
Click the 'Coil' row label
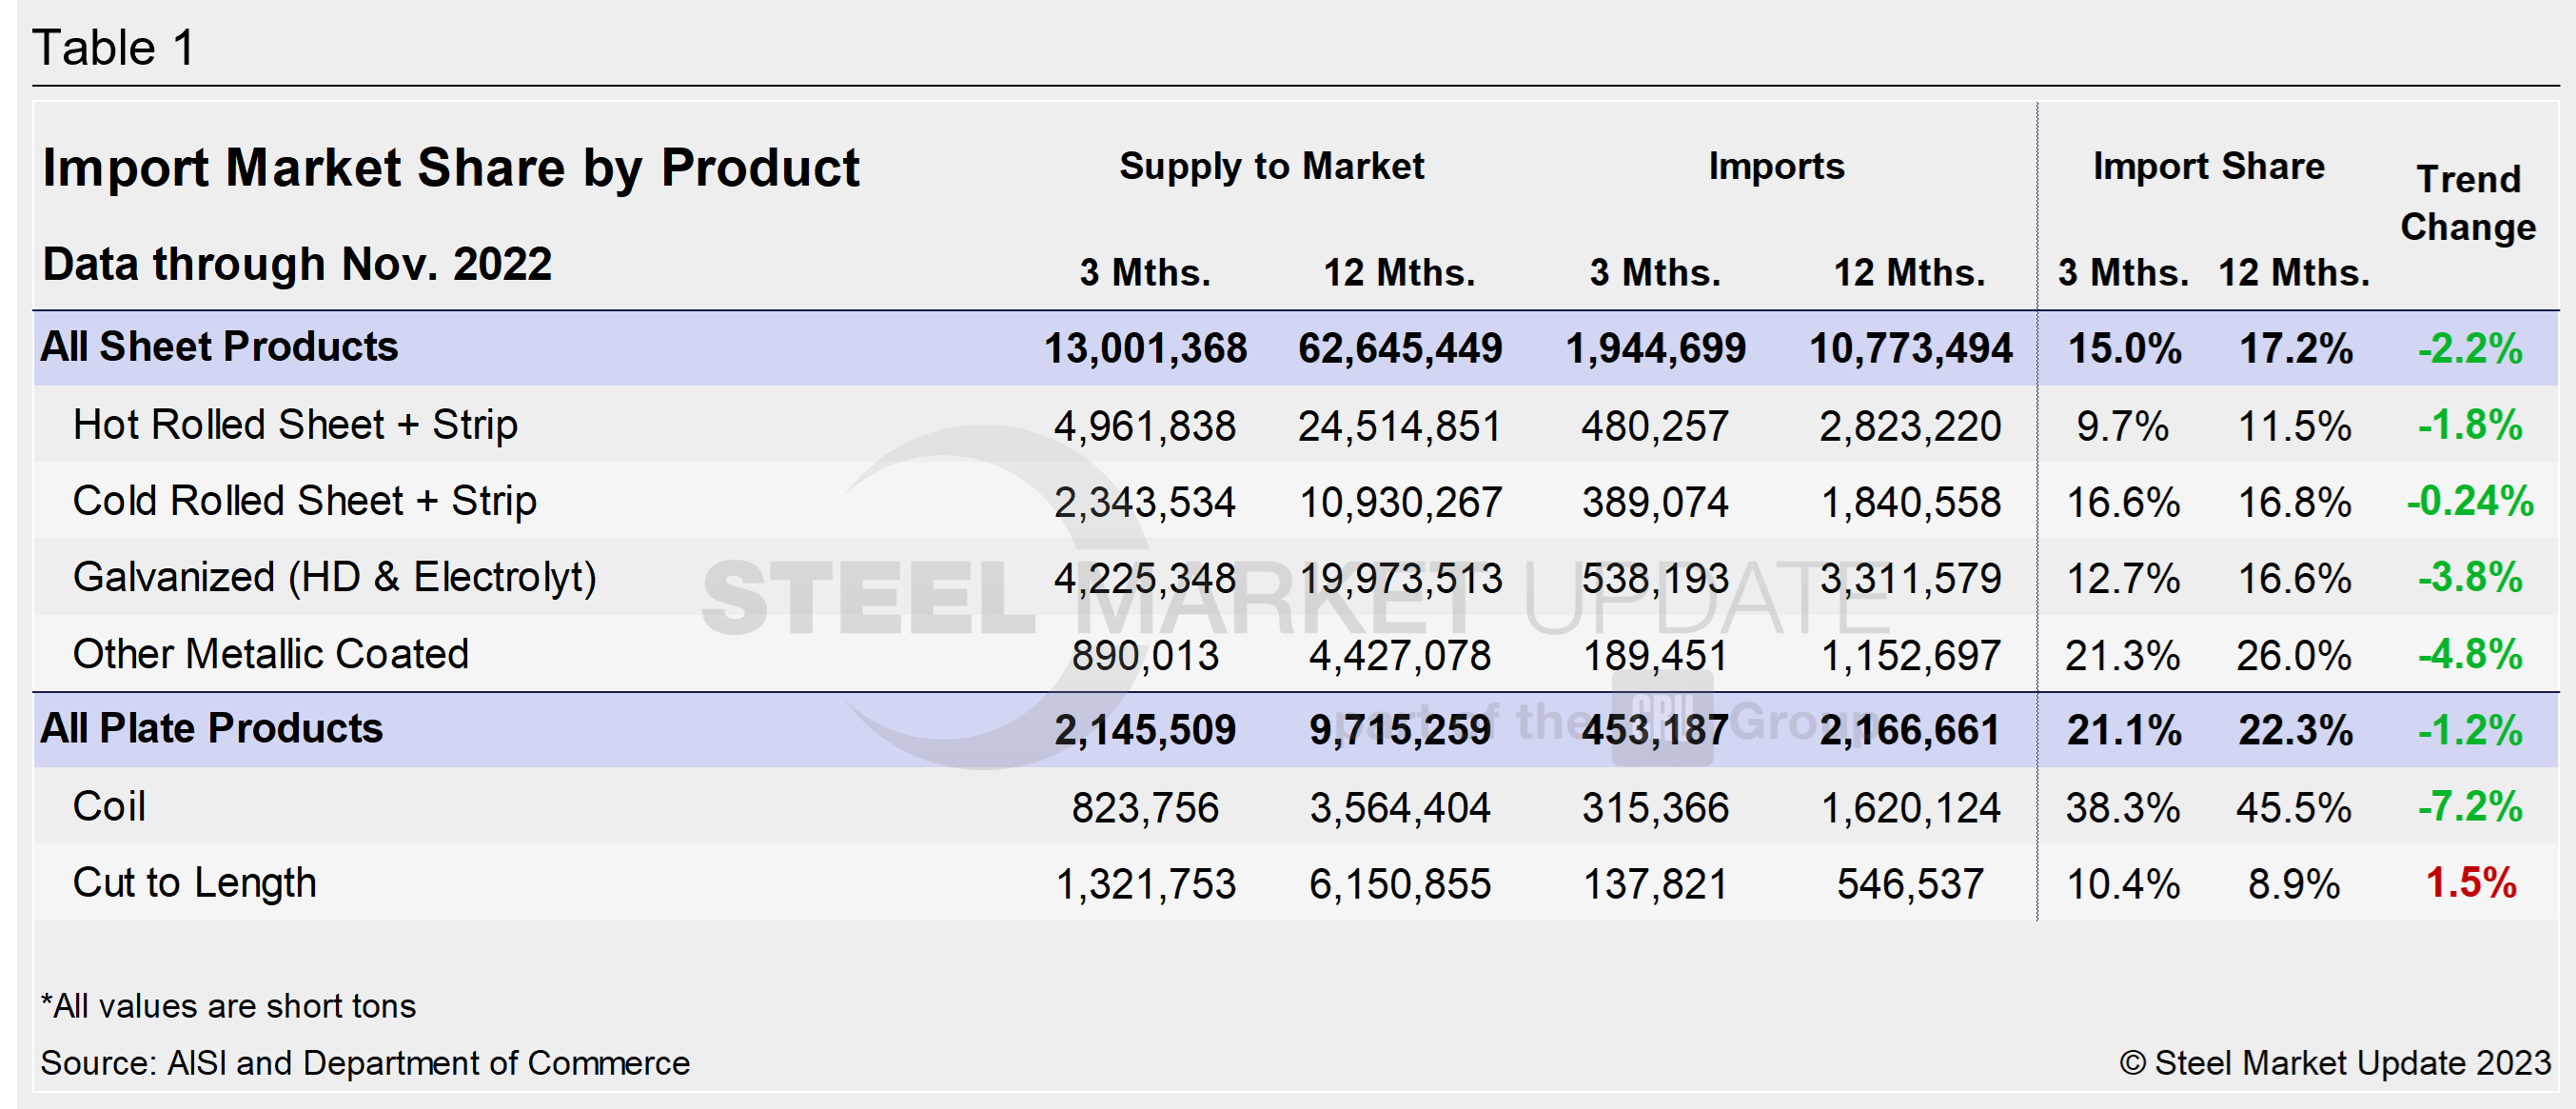(x=109, y=806)
